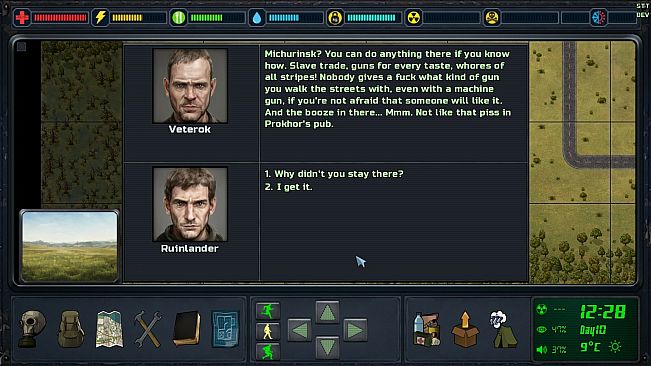Select the sneaking movement mode
This screenshot has width=651, height=366.
[268, 351]
